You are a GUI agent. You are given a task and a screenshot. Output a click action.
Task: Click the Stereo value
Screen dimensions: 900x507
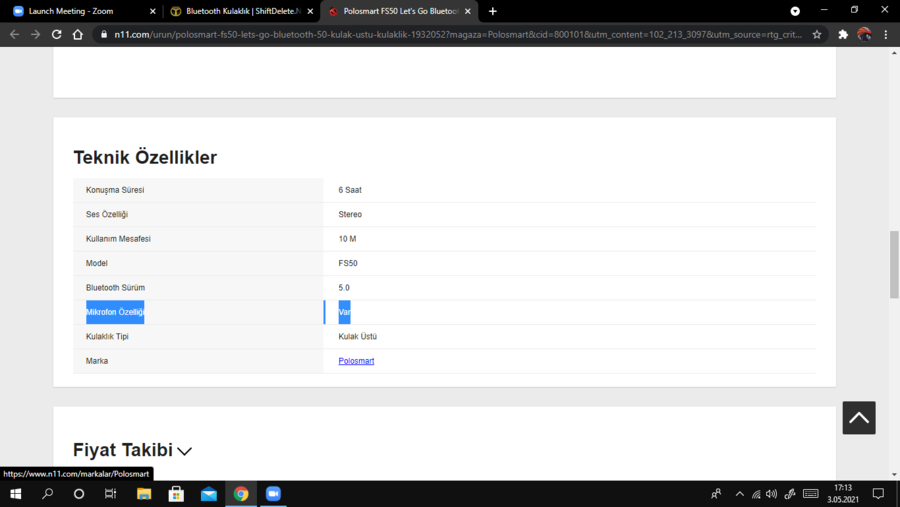coord(350,214)
